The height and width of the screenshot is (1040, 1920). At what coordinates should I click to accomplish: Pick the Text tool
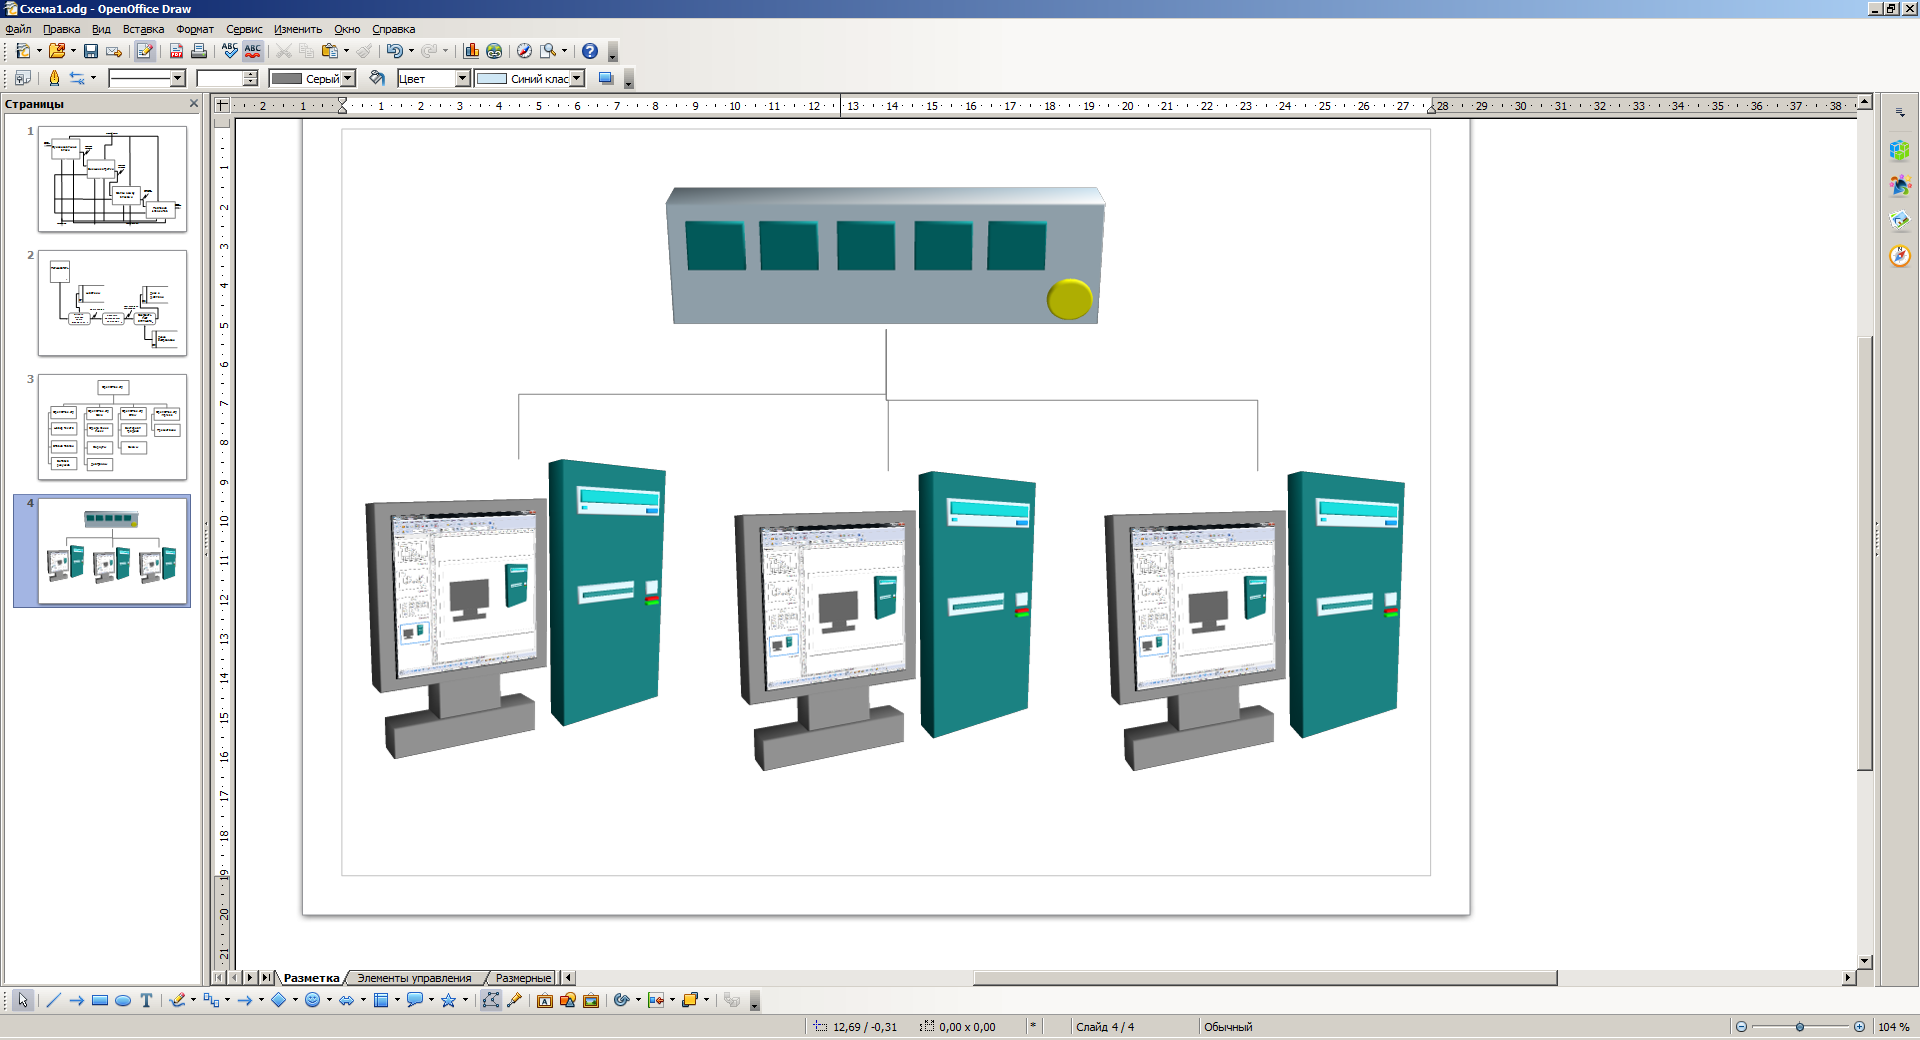pos(146,1000)
